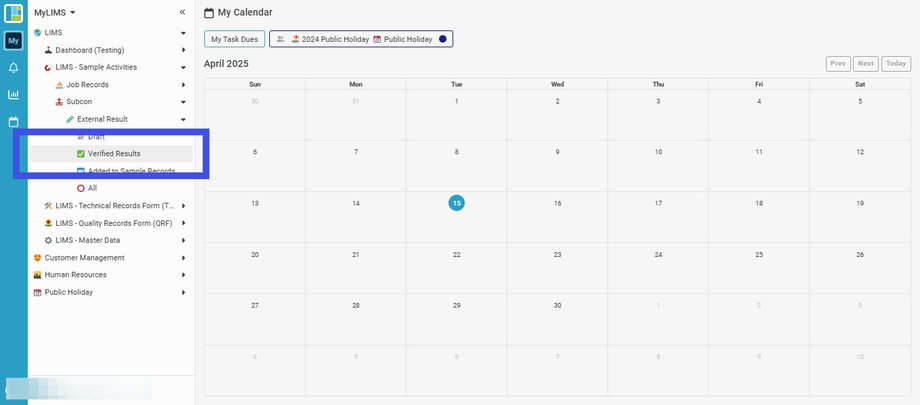The image size is (920, 405).
Task: Select date 12 on Saturday column
Action: (x=860, y=152)
